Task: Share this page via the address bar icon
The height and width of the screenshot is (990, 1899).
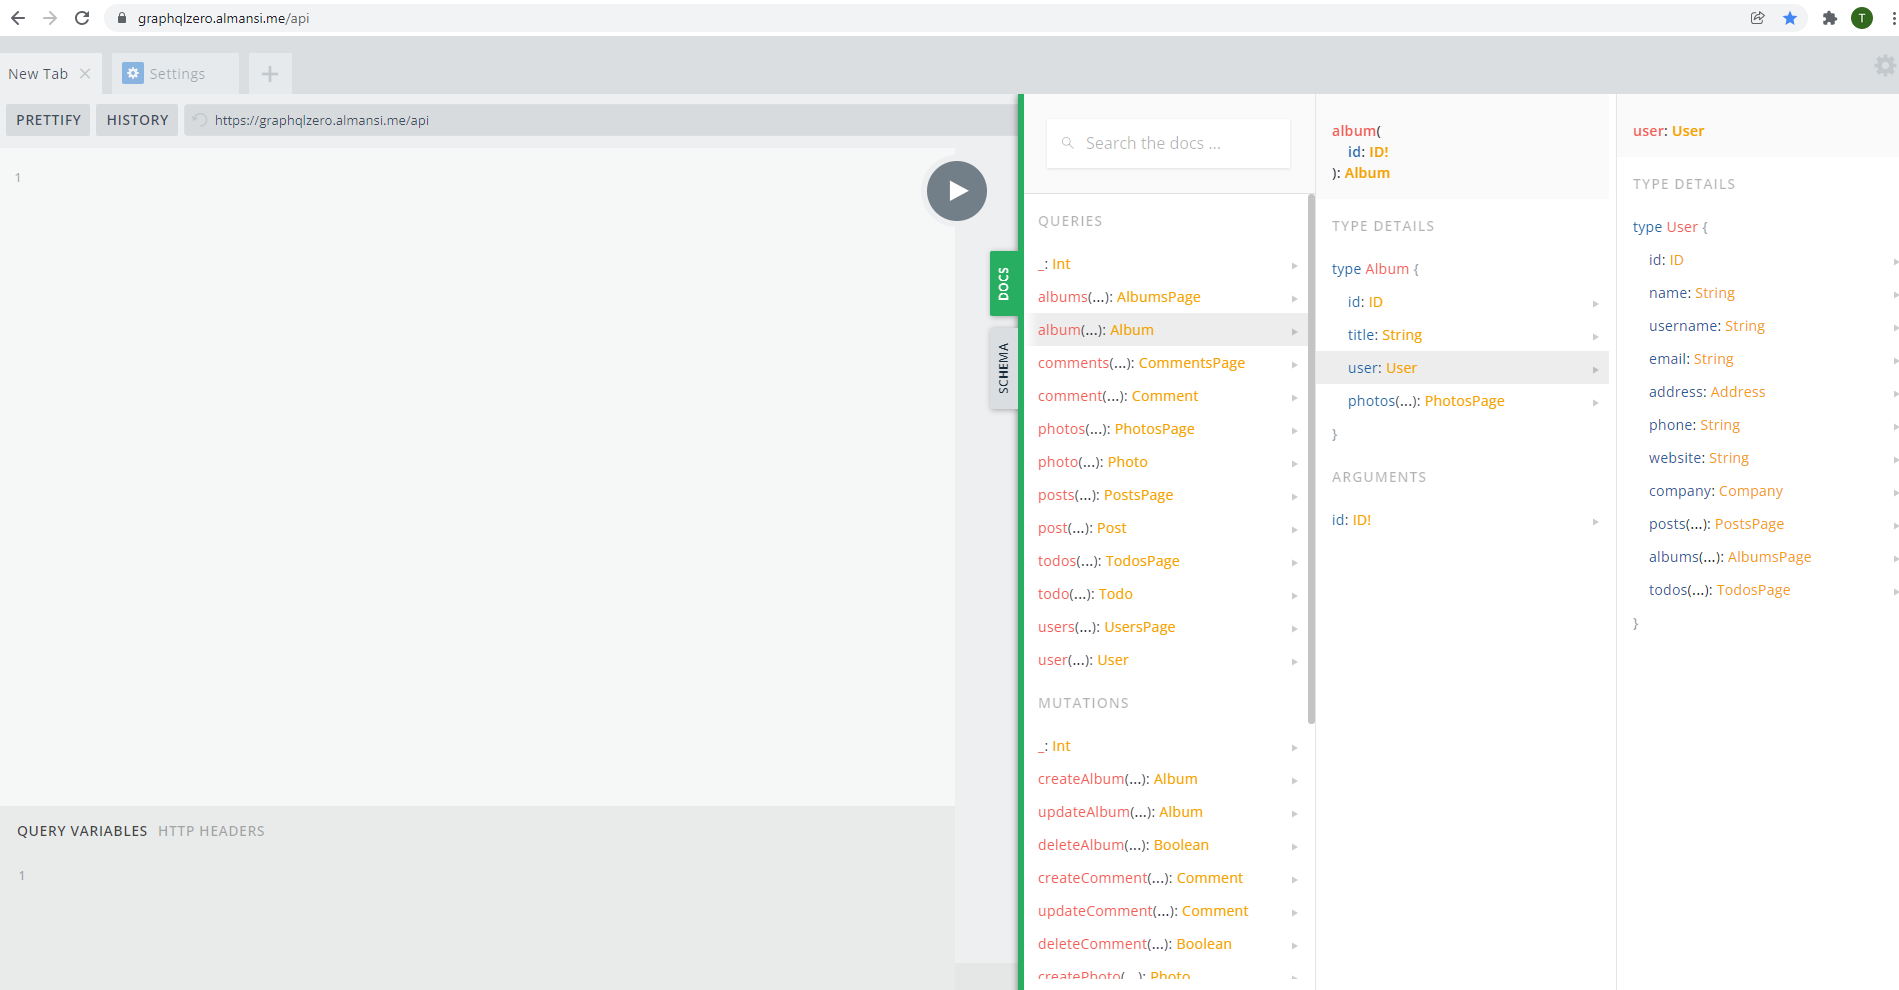Action: tap(1757, 18)
